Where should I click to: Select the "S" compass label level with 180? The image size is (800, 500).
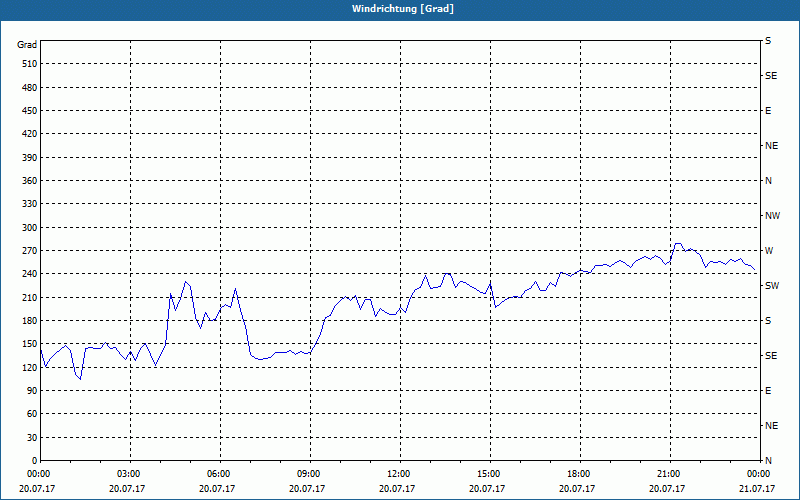pyautogui.click(x=768, y=321)
